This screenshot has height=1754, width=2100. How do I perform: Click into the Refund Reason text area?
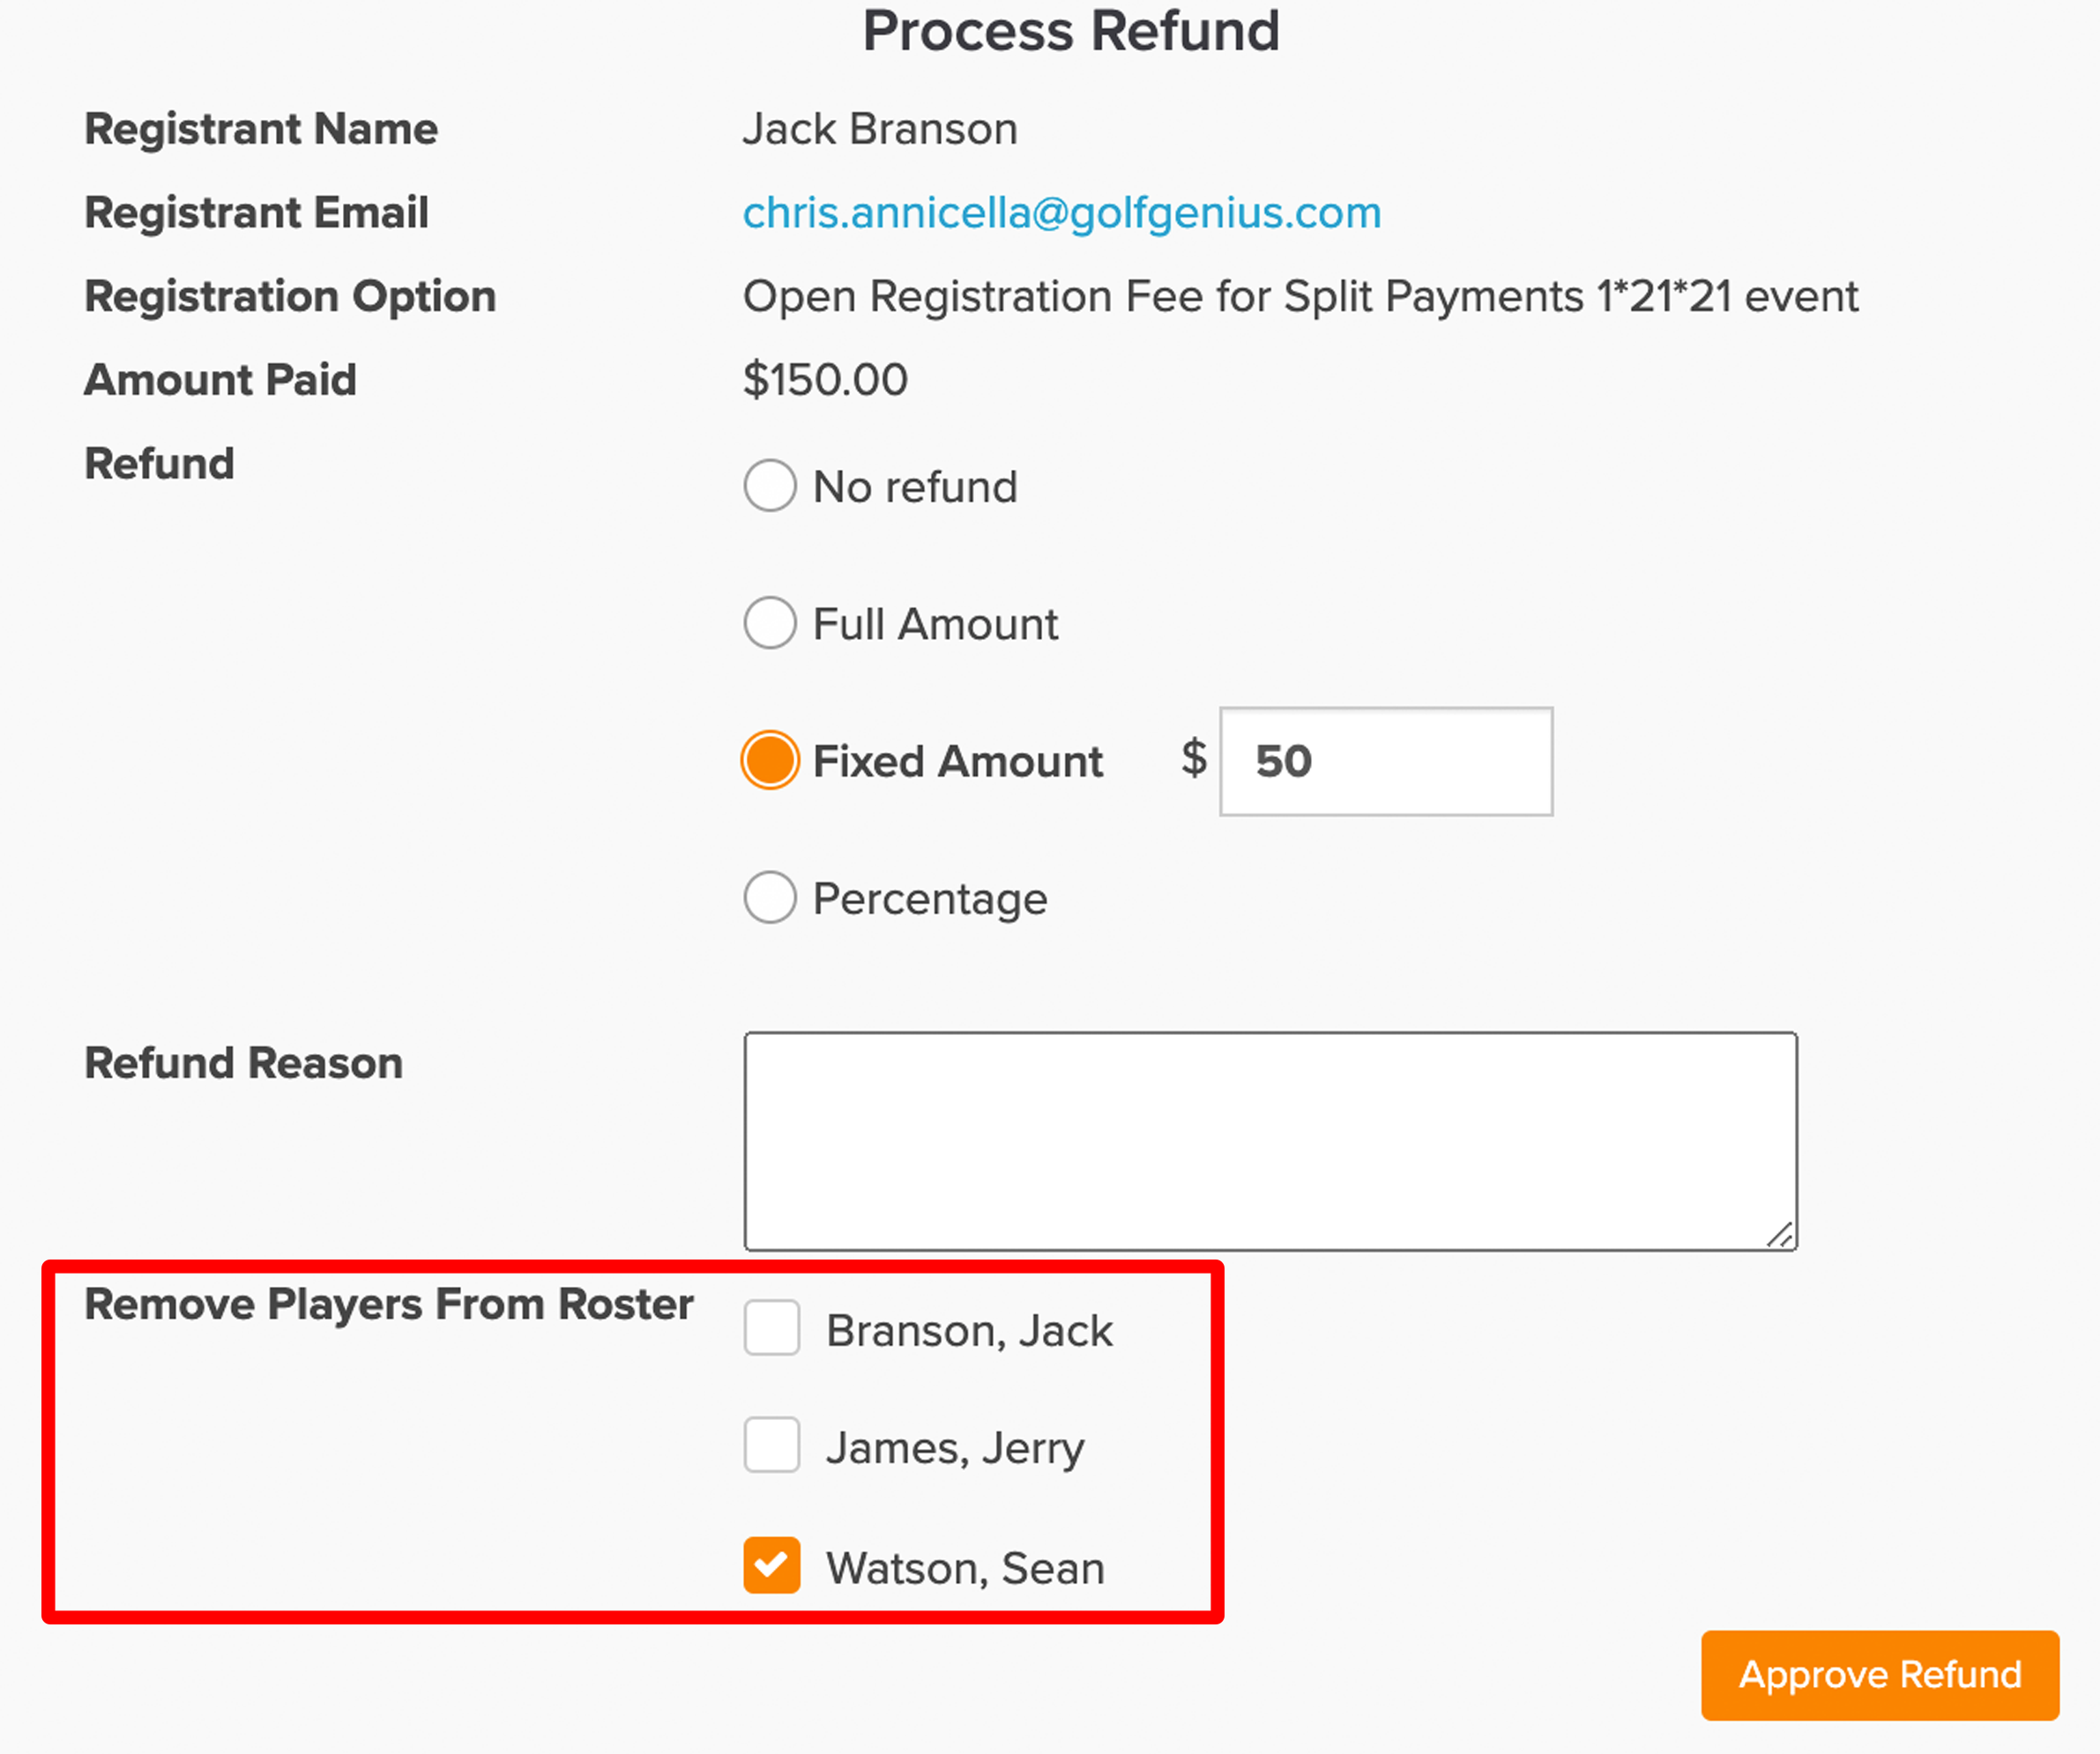(x=1270, y=1141)
